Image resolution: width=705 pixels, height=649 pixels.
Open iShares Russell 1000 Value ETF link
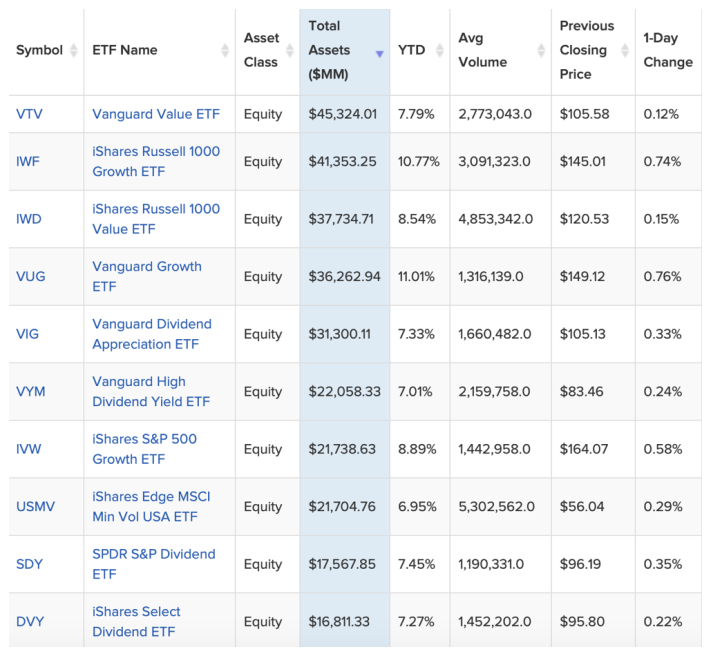156,219
